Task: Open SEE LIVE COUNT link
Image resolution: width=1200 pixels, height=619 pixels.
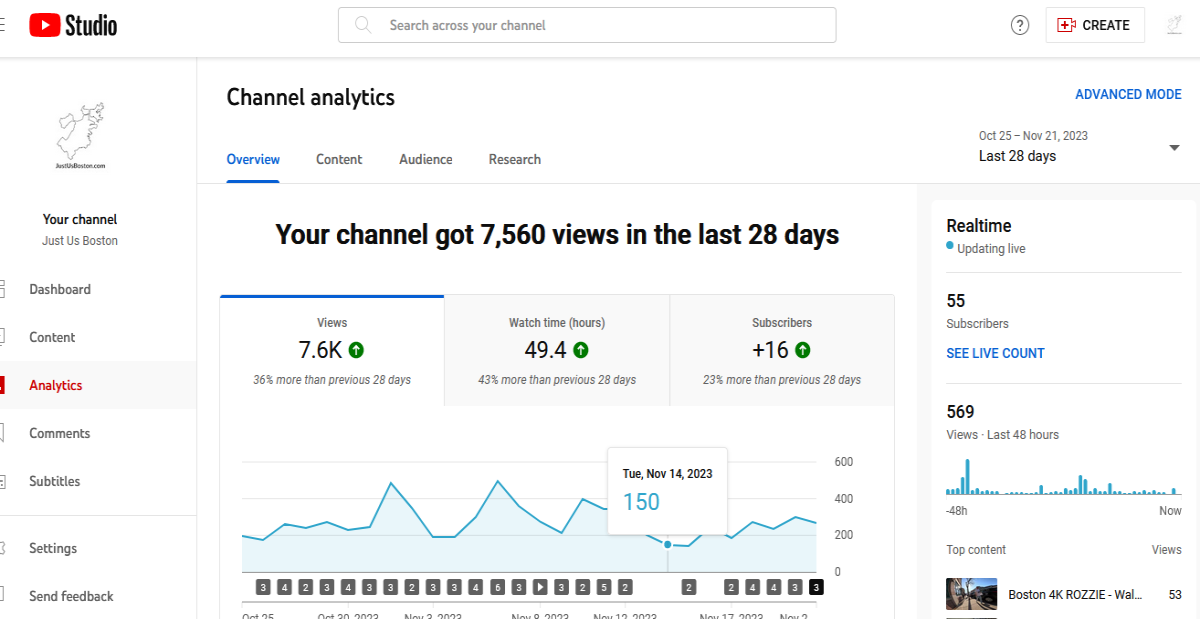Action: (x=995, y=353)
